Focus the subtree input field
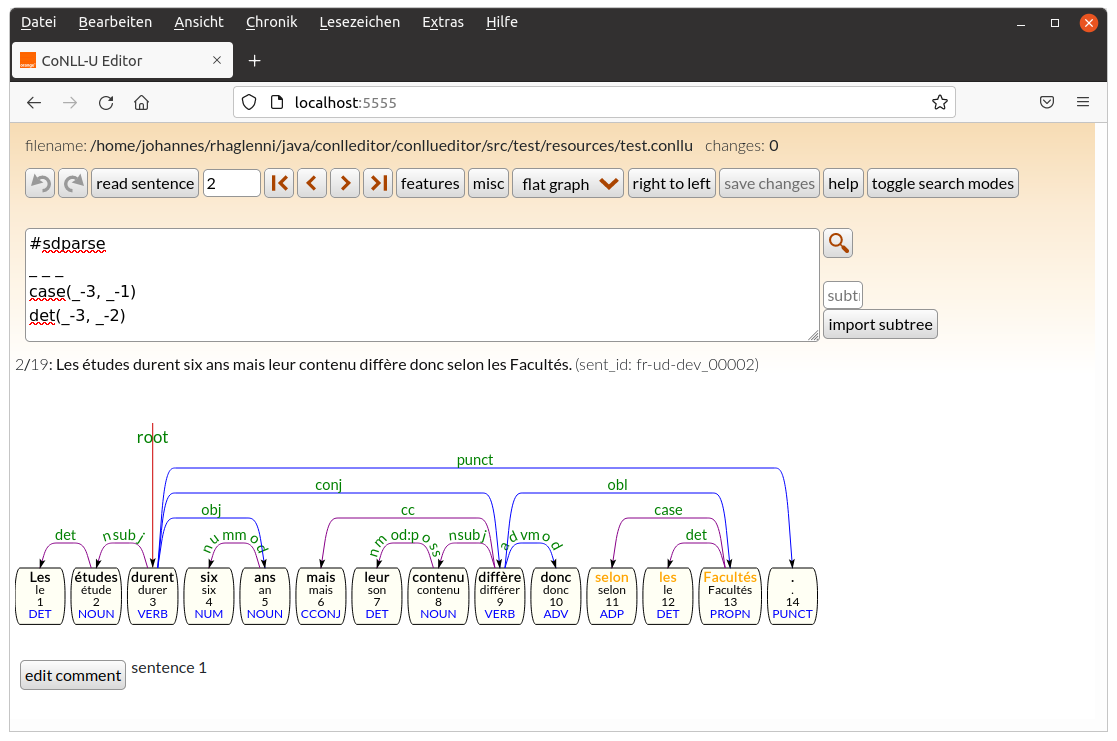 pyautogui.click(x=843, y=296)
